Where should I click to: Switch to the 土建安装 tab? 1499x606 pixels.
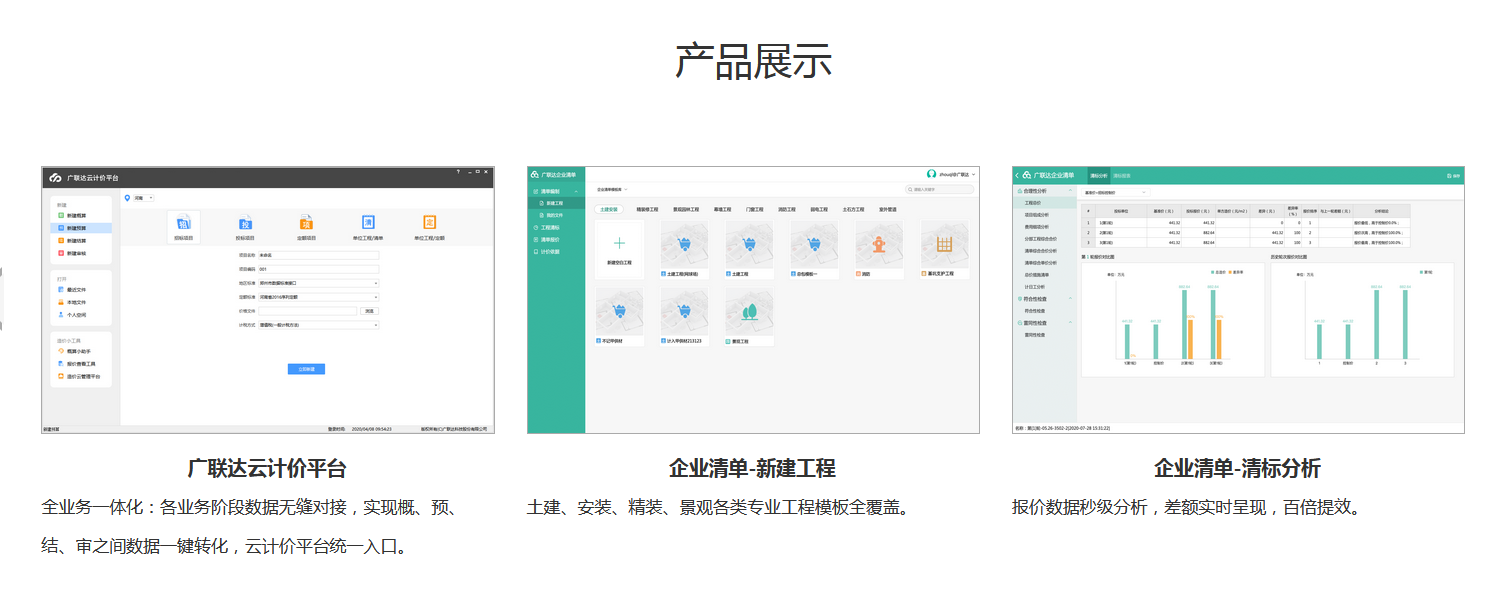(x=608, y=210)
